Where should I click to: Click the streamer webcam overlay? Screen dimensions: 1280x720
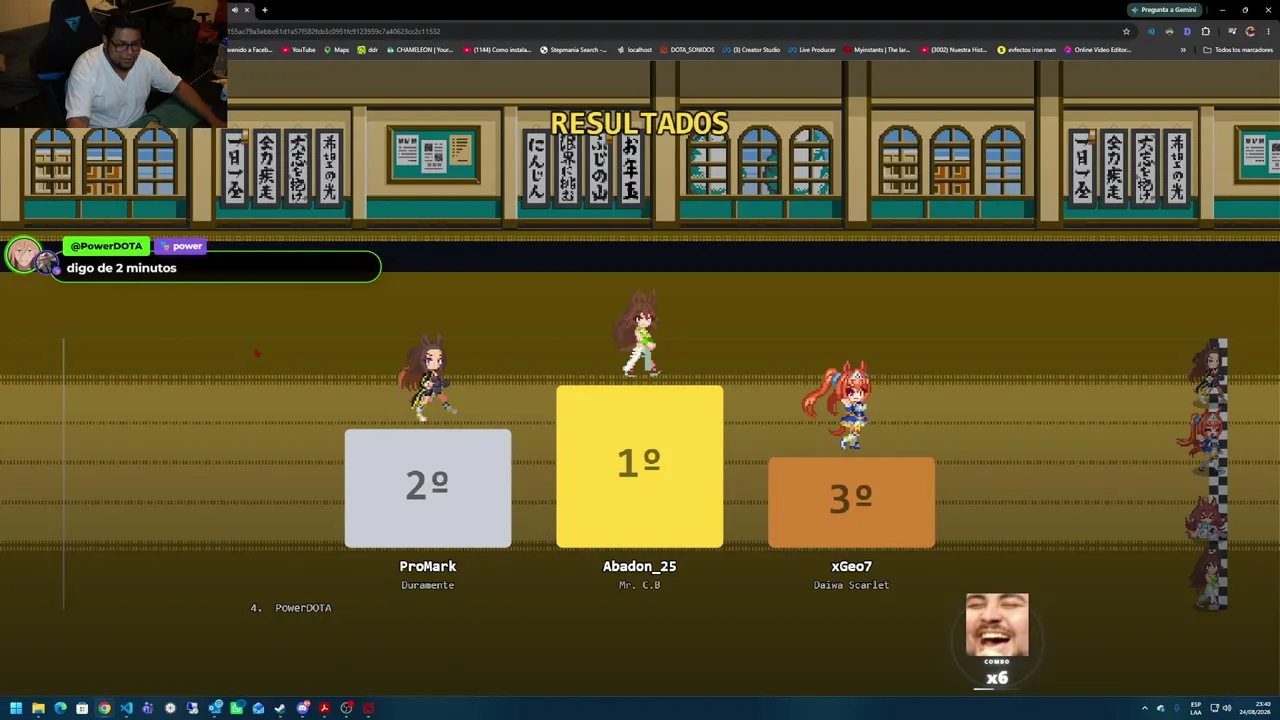tap(113, 64)
